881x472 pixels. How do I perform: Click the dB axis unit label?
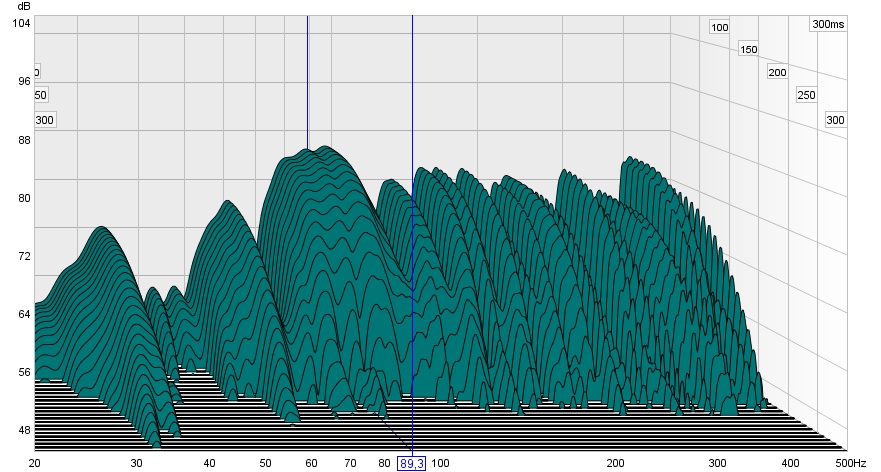coord(24,6)
